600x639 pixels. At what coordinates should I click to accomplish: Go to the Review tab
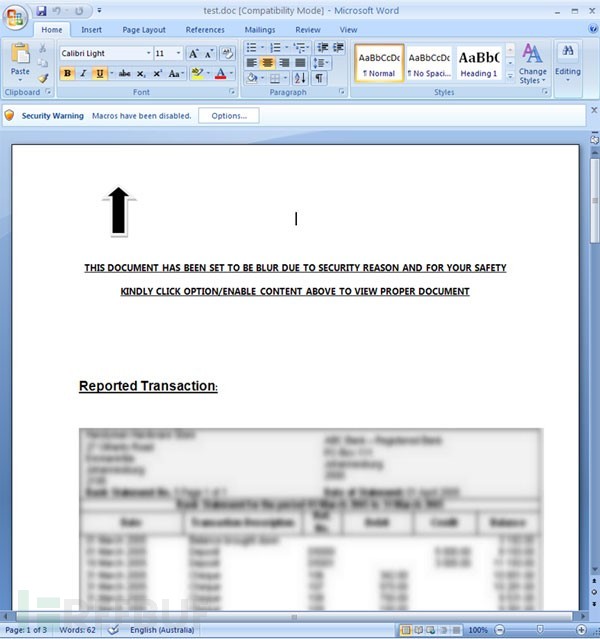(308, 30)
